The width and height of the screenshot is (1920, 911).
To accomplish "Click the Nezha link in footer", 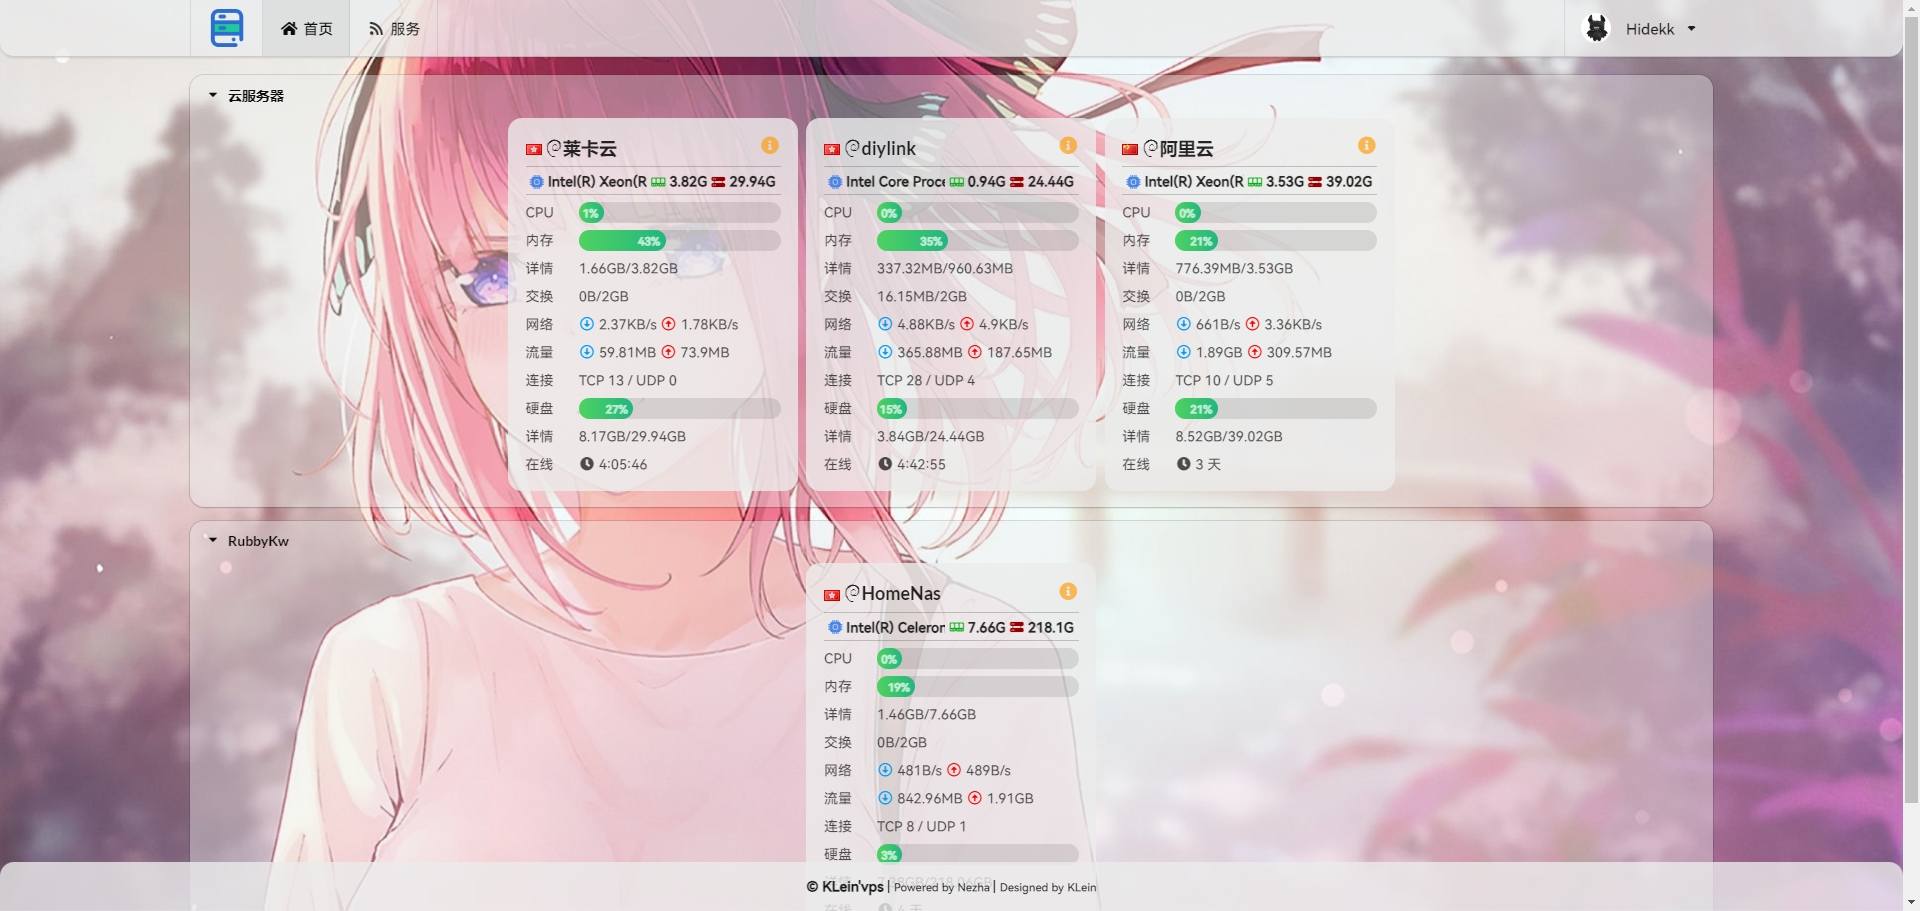I will click(x=973, y=887).
